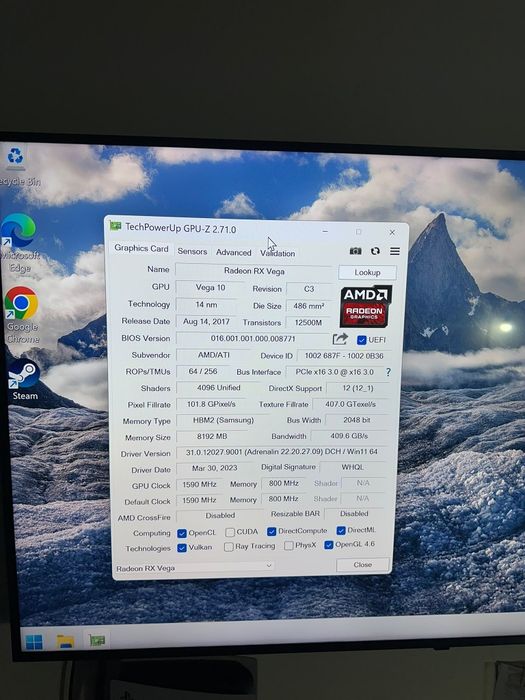Click the Memory Size value 8192 MB
Viewport: 525px width, 700px height.
[x=212, y=436]
